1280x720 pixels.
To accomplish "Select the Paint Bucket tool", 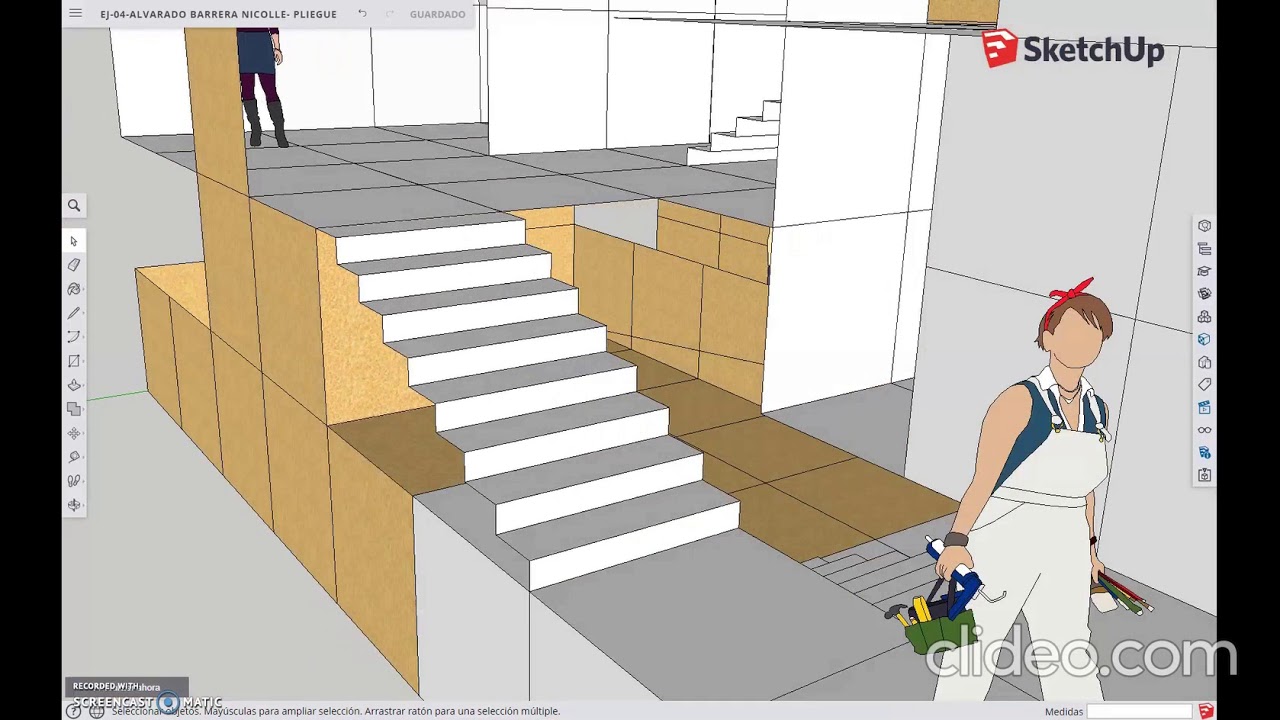I will pos(74,289).
